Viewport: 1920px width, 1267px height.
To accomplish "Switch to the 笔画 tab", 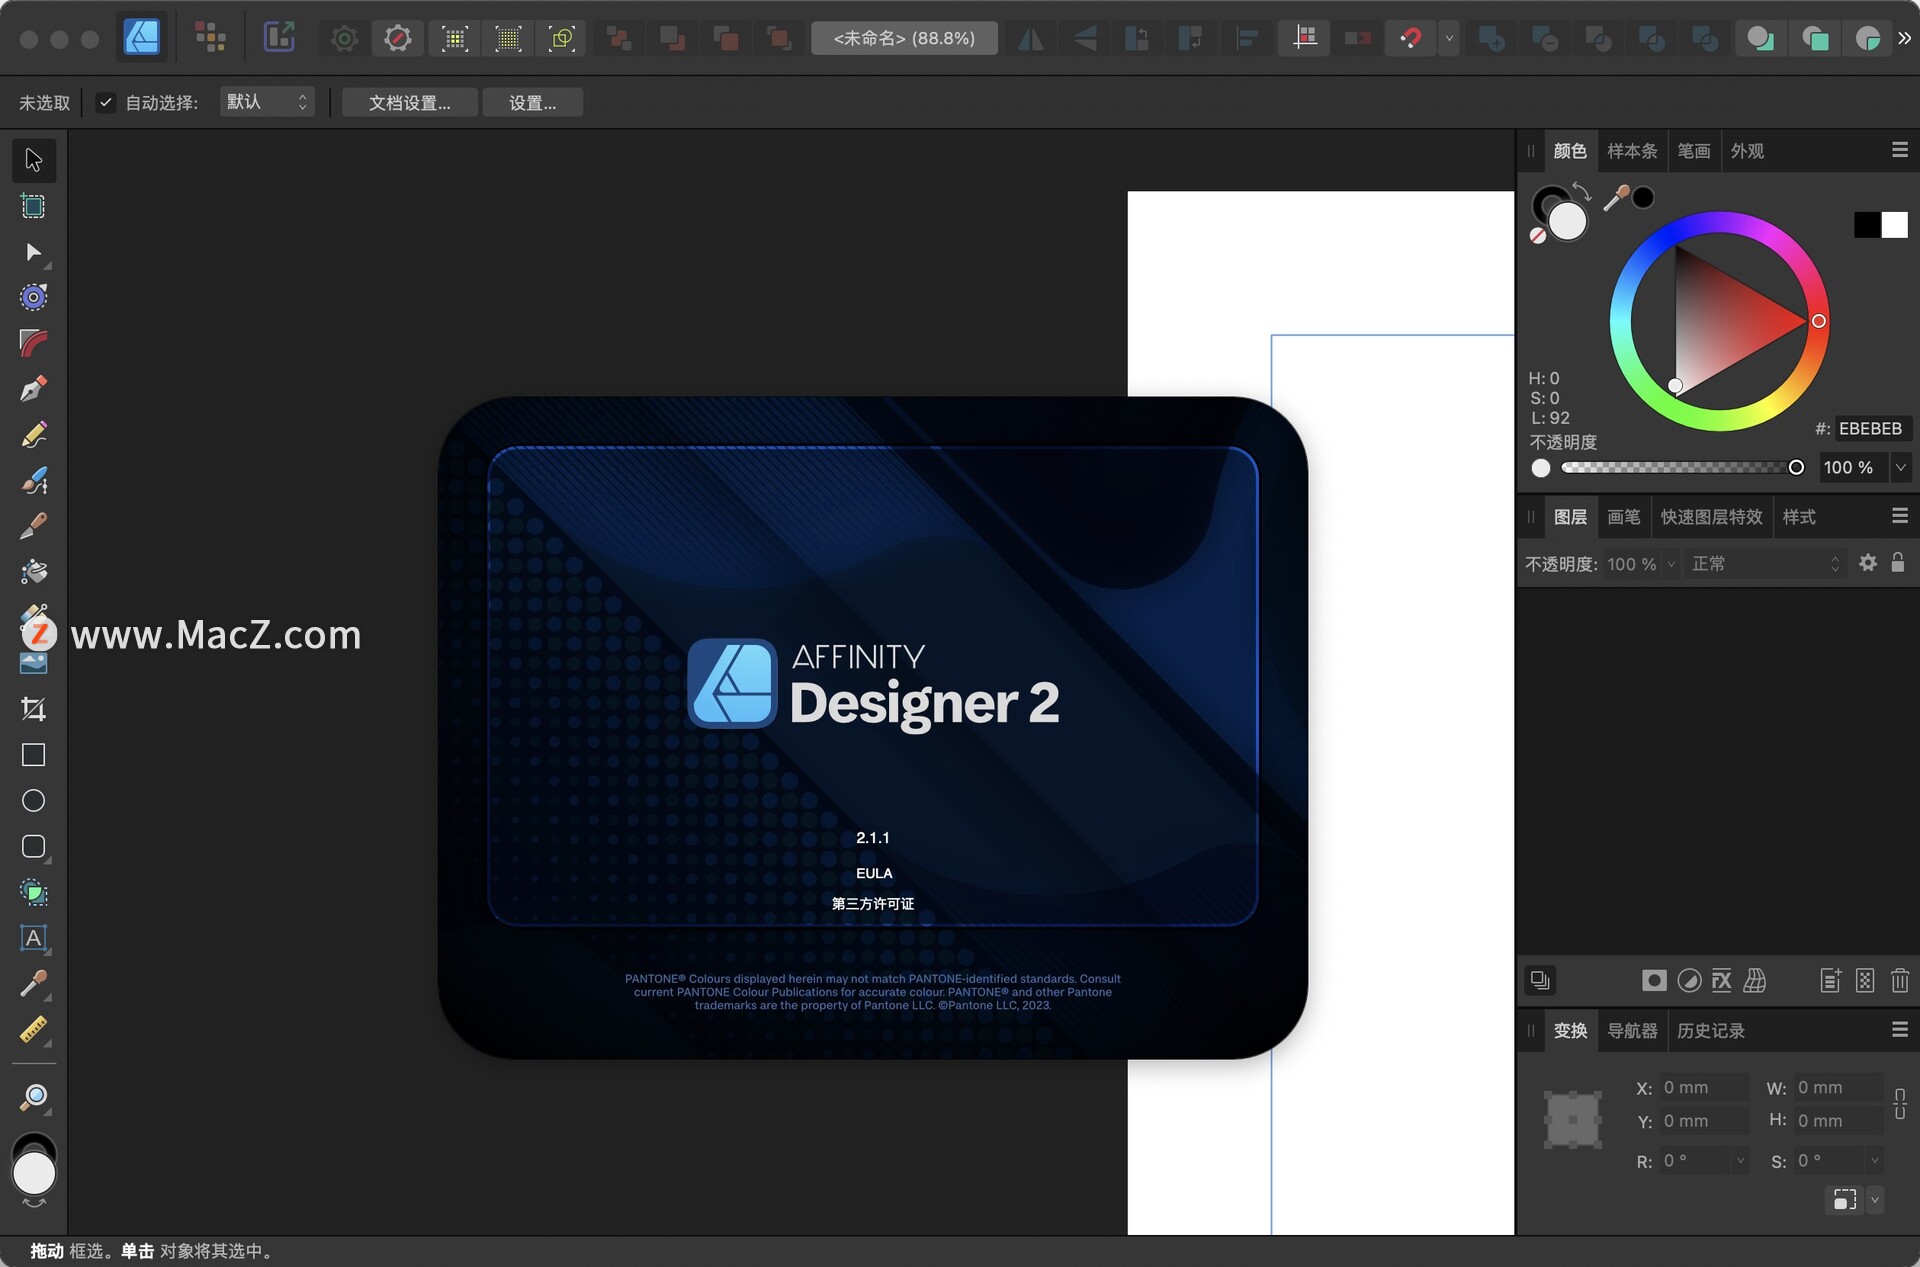I will [1693, 151].
